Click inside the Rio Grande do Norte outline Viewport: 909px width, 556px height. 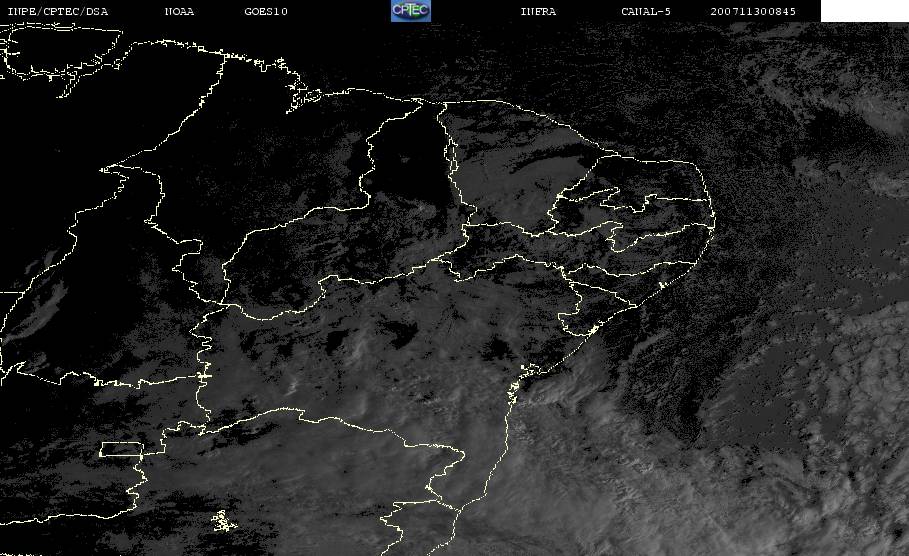[x=650, y=180]
